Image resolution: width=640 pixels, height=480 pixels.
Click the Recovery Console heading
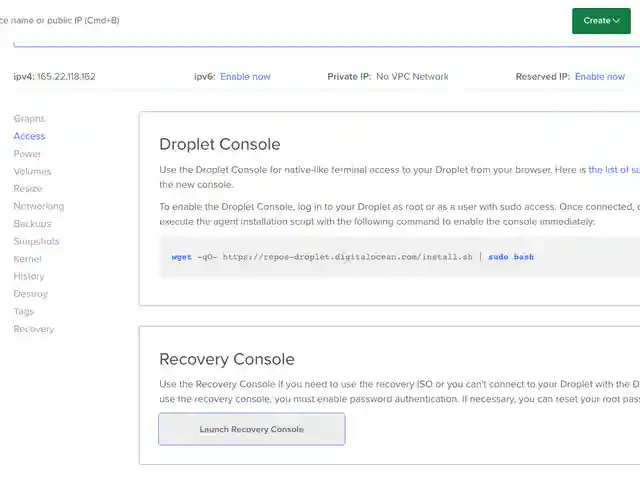[x=227, y=359]
